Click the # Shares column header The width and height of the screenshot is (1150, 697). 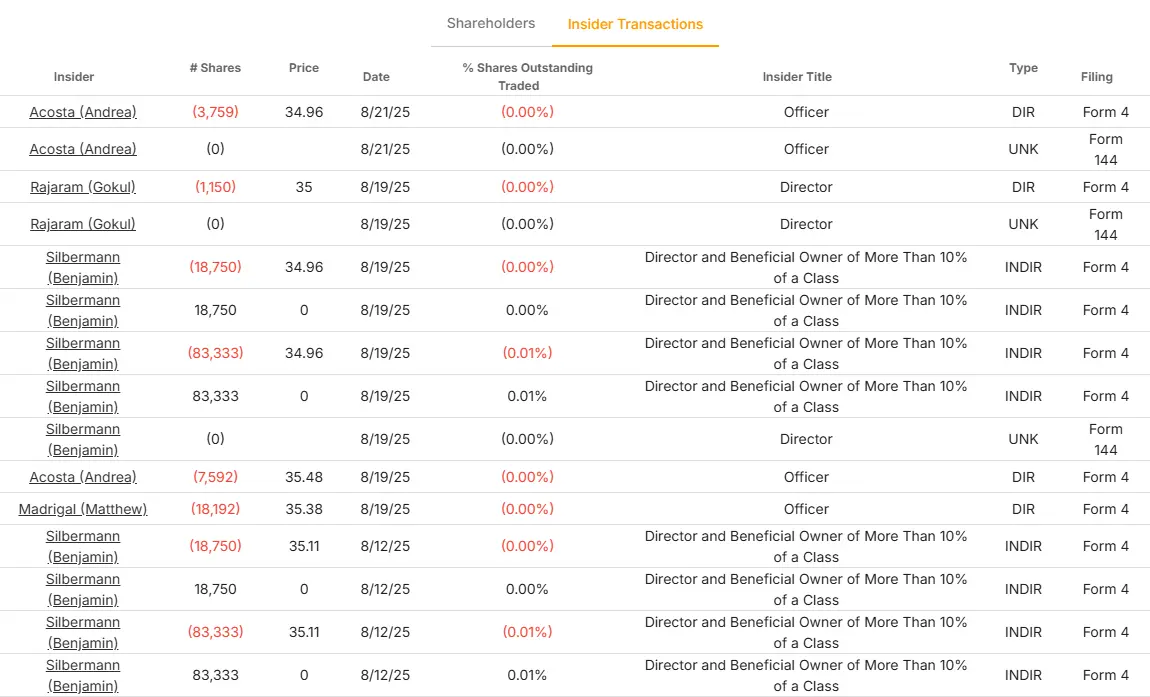click(215, 68)
